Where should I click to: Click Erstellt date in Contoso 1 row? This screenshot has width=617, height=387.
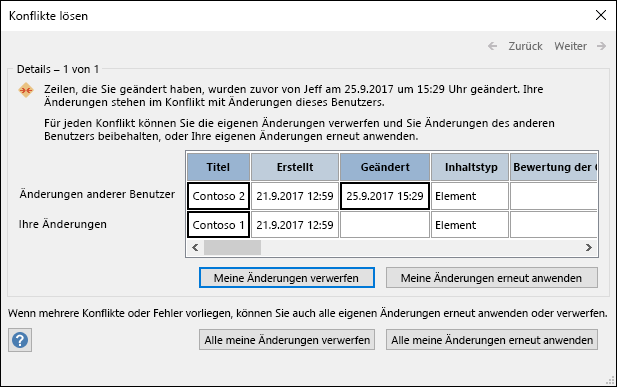pyautogui.click(x=295, y=225)
